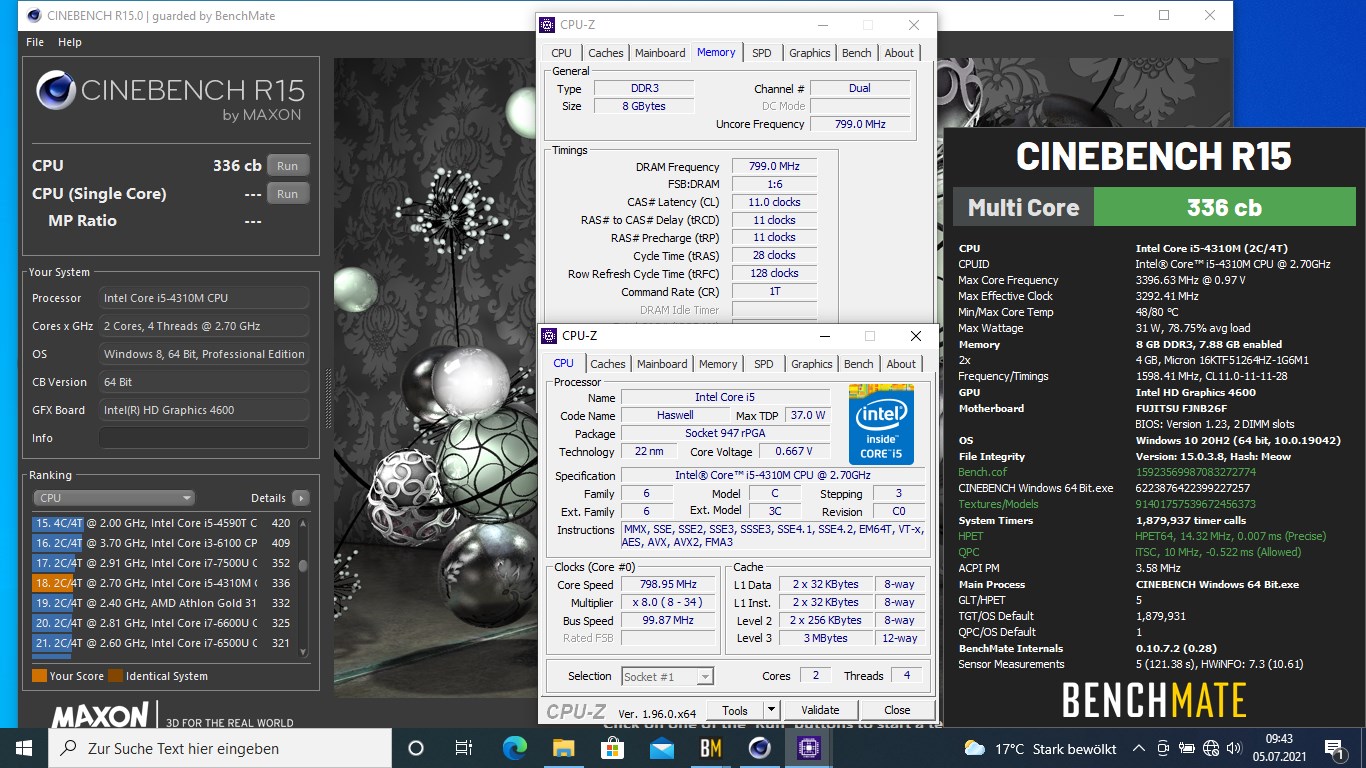The width and height of the screenshot is (1366, 768).
Task: Select ranking entry i5-4590T 420
Action: (163, 523)
